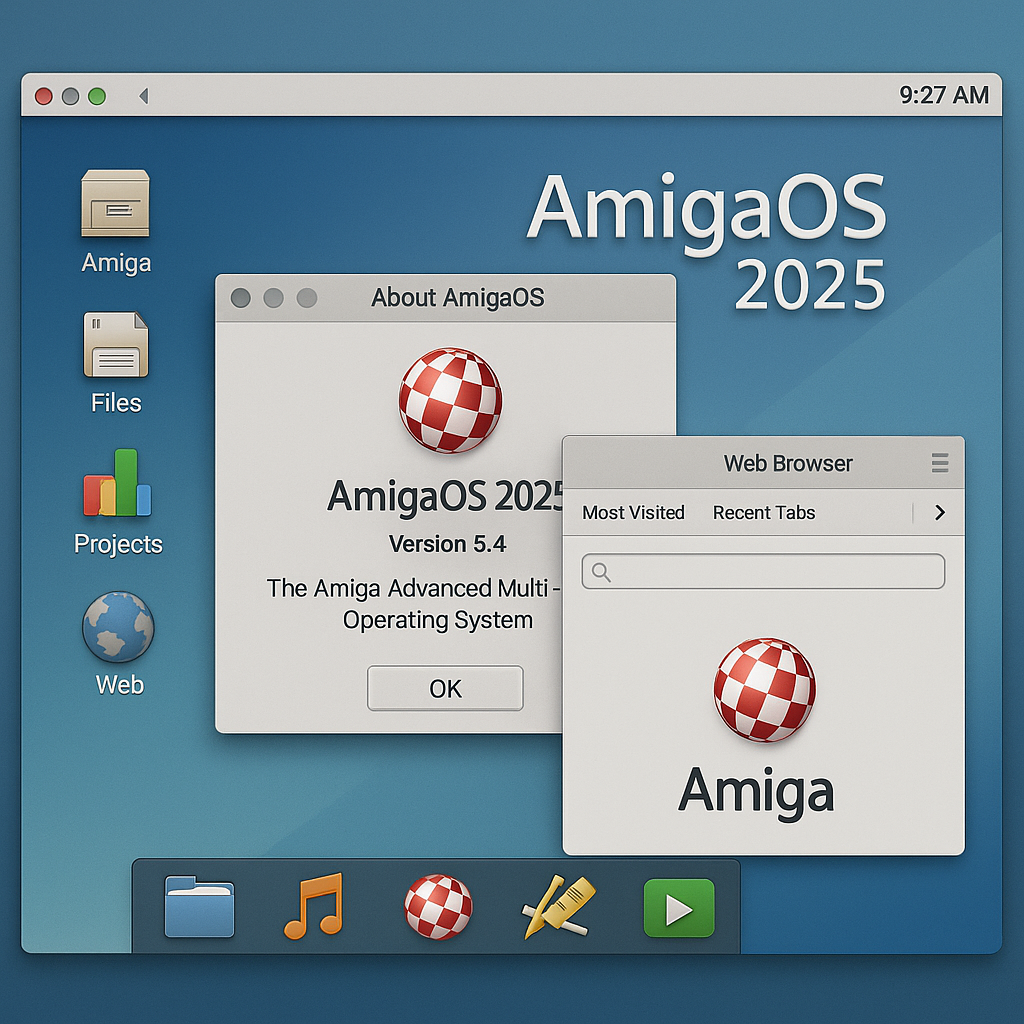Screen dimensions: 1024x1024
Task: Click the green zoom button in top bar
Action: pos(97,96)
